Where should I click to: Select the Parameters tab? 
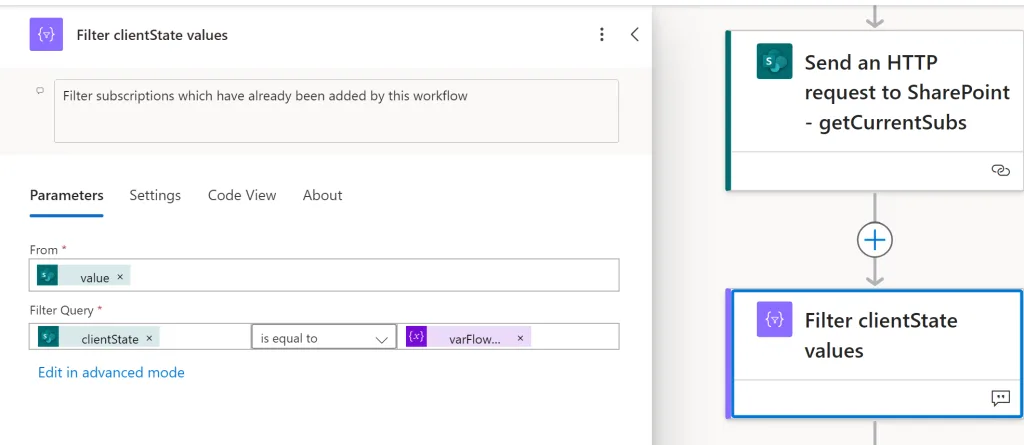(67, 195)
